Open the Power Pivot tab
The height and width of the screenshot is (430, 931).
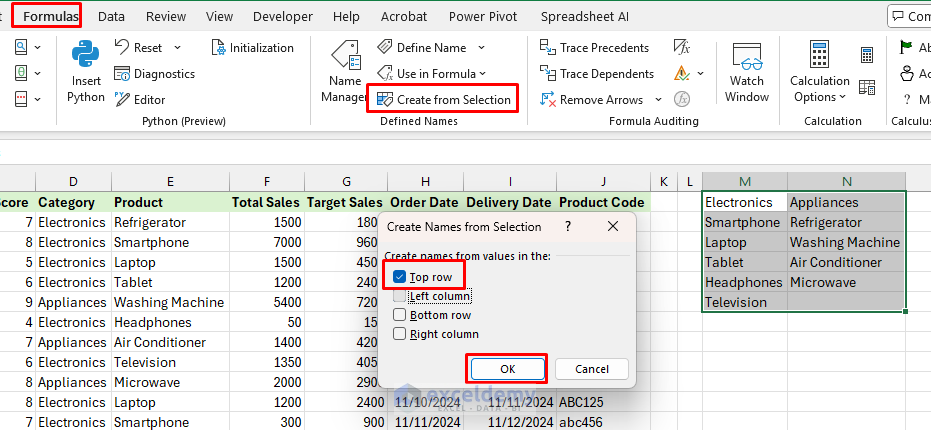pyautogui.click(x=484, y=16)
